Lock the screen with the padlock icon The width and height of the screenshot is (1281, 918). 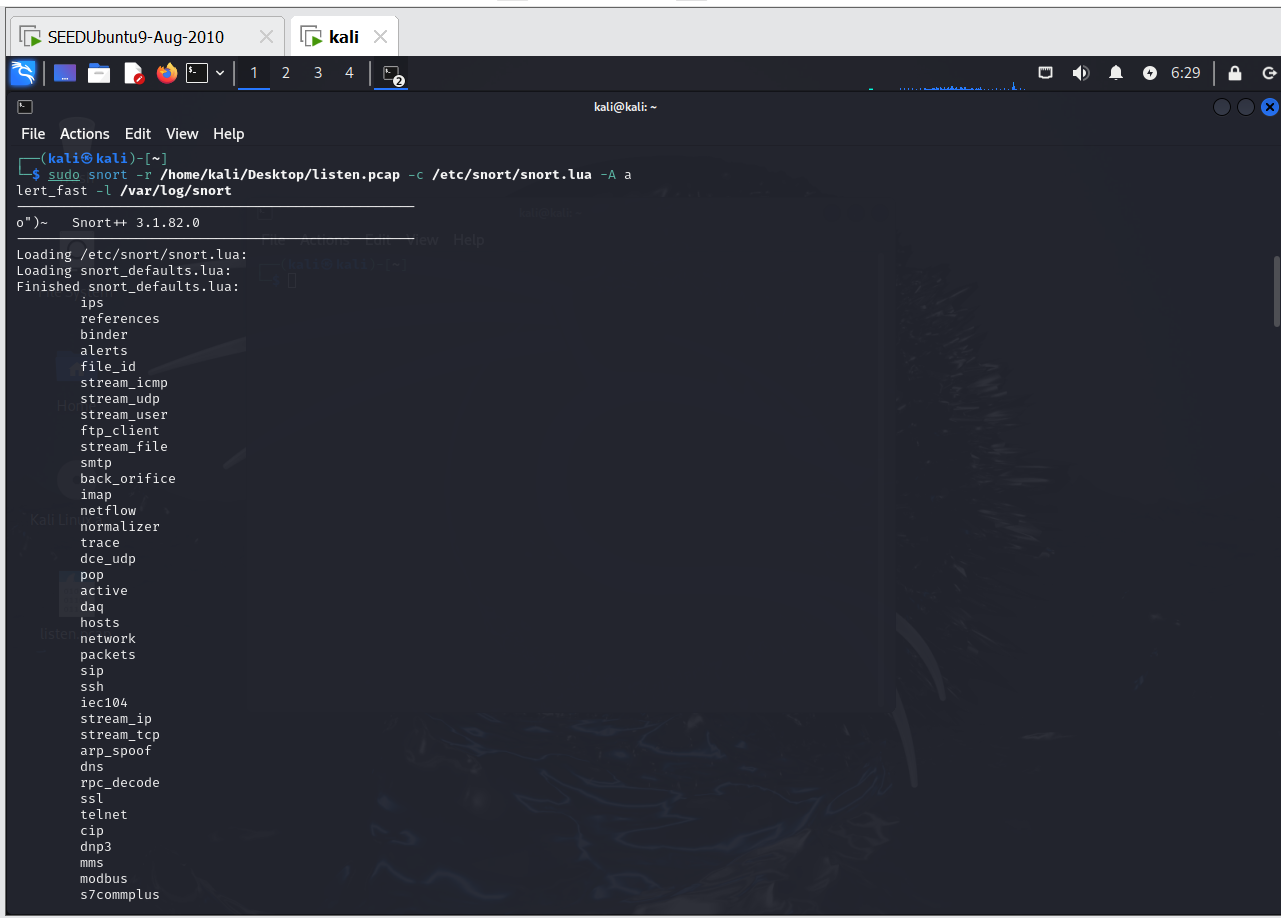[1235, 73]
